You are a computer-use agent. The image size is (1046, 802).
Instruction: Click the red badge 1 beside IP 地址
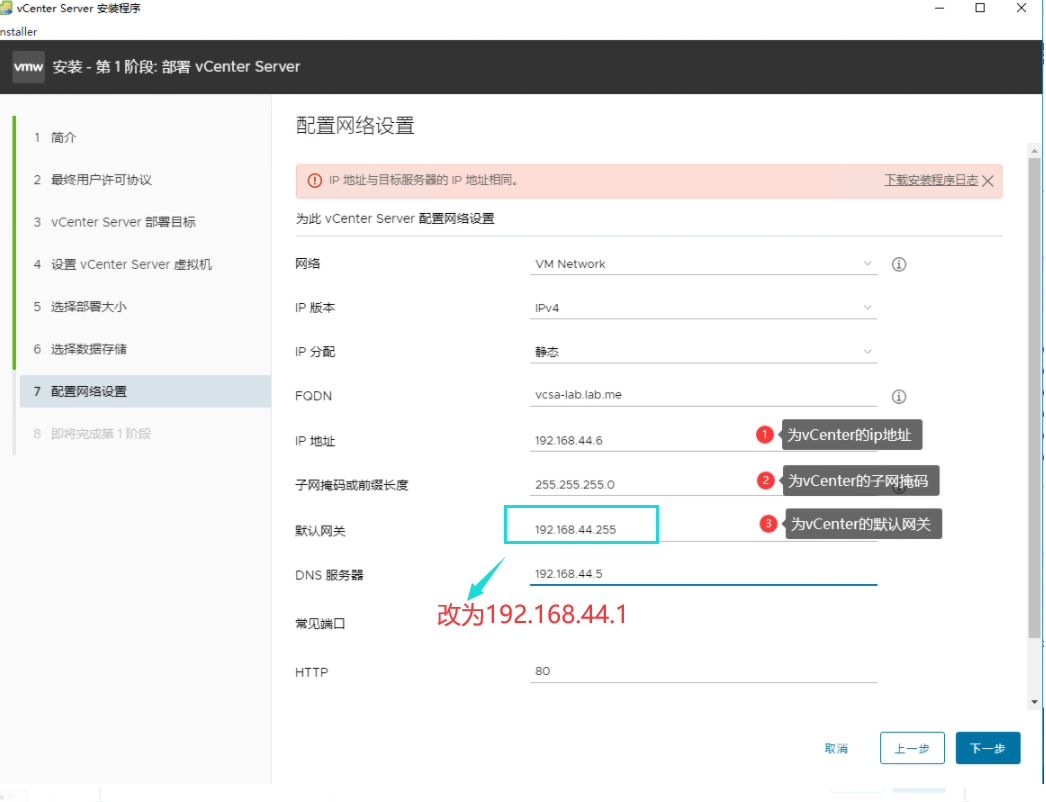coord(766,434)
